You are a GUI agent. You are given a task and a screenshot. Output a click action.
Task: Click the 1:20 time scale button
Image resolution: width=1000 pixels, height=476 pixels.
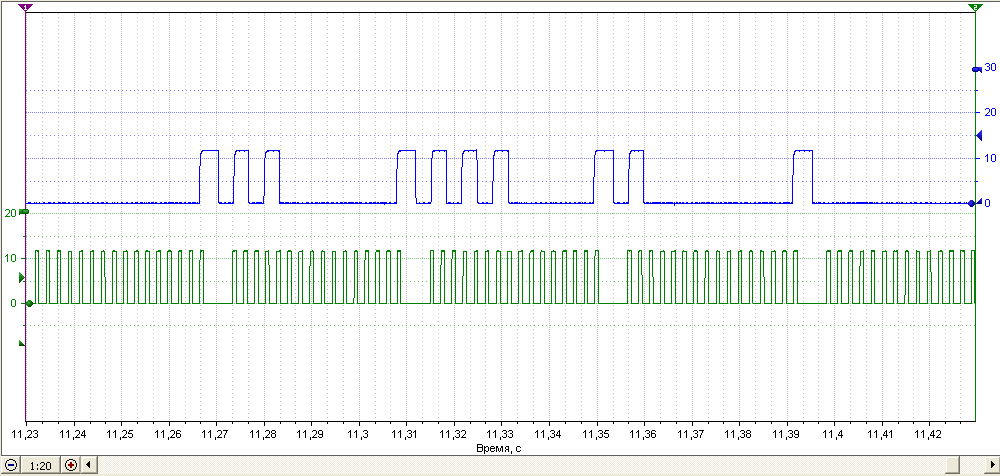click(x=41, y=466)
